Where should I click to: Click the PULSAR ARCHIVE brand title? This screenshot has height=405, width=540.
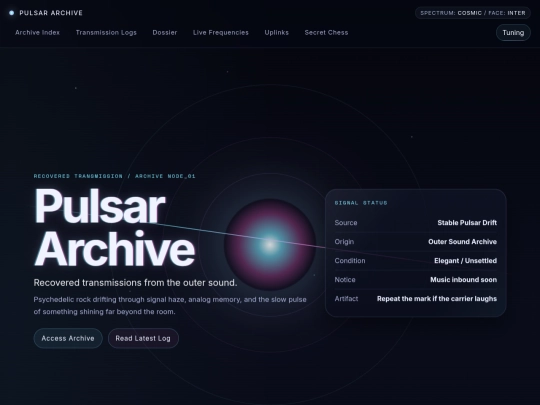point(51,13)
